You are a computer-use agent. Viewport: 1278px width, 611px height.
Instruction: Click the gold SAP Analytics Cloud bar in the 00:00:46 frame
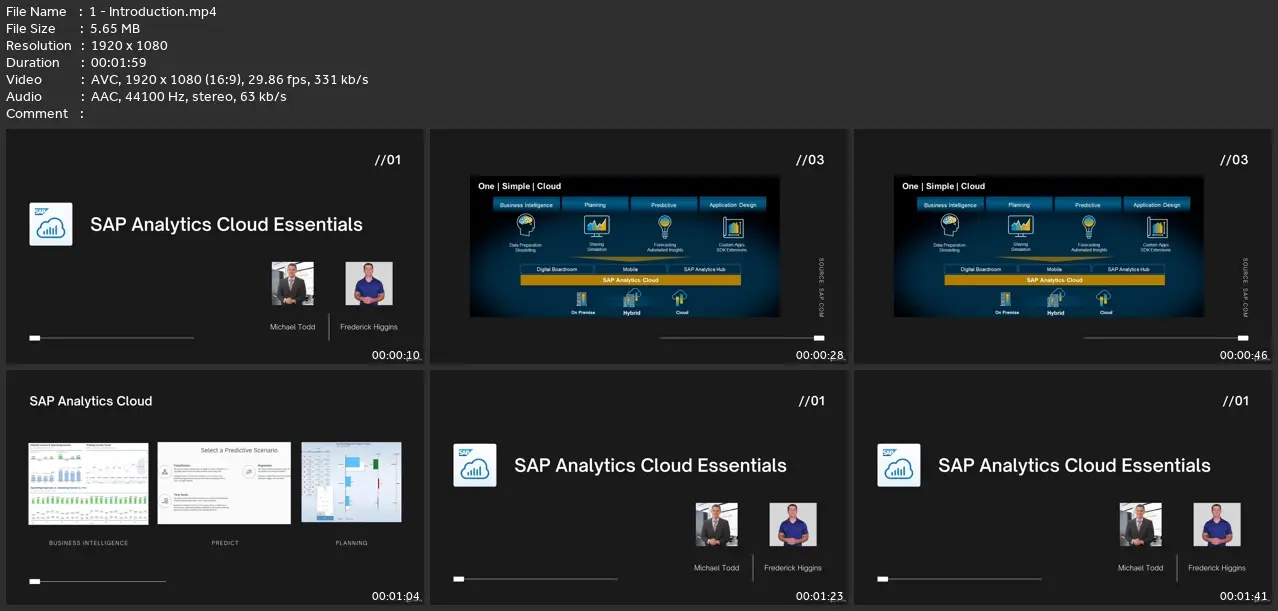[x=1055, y=280]
